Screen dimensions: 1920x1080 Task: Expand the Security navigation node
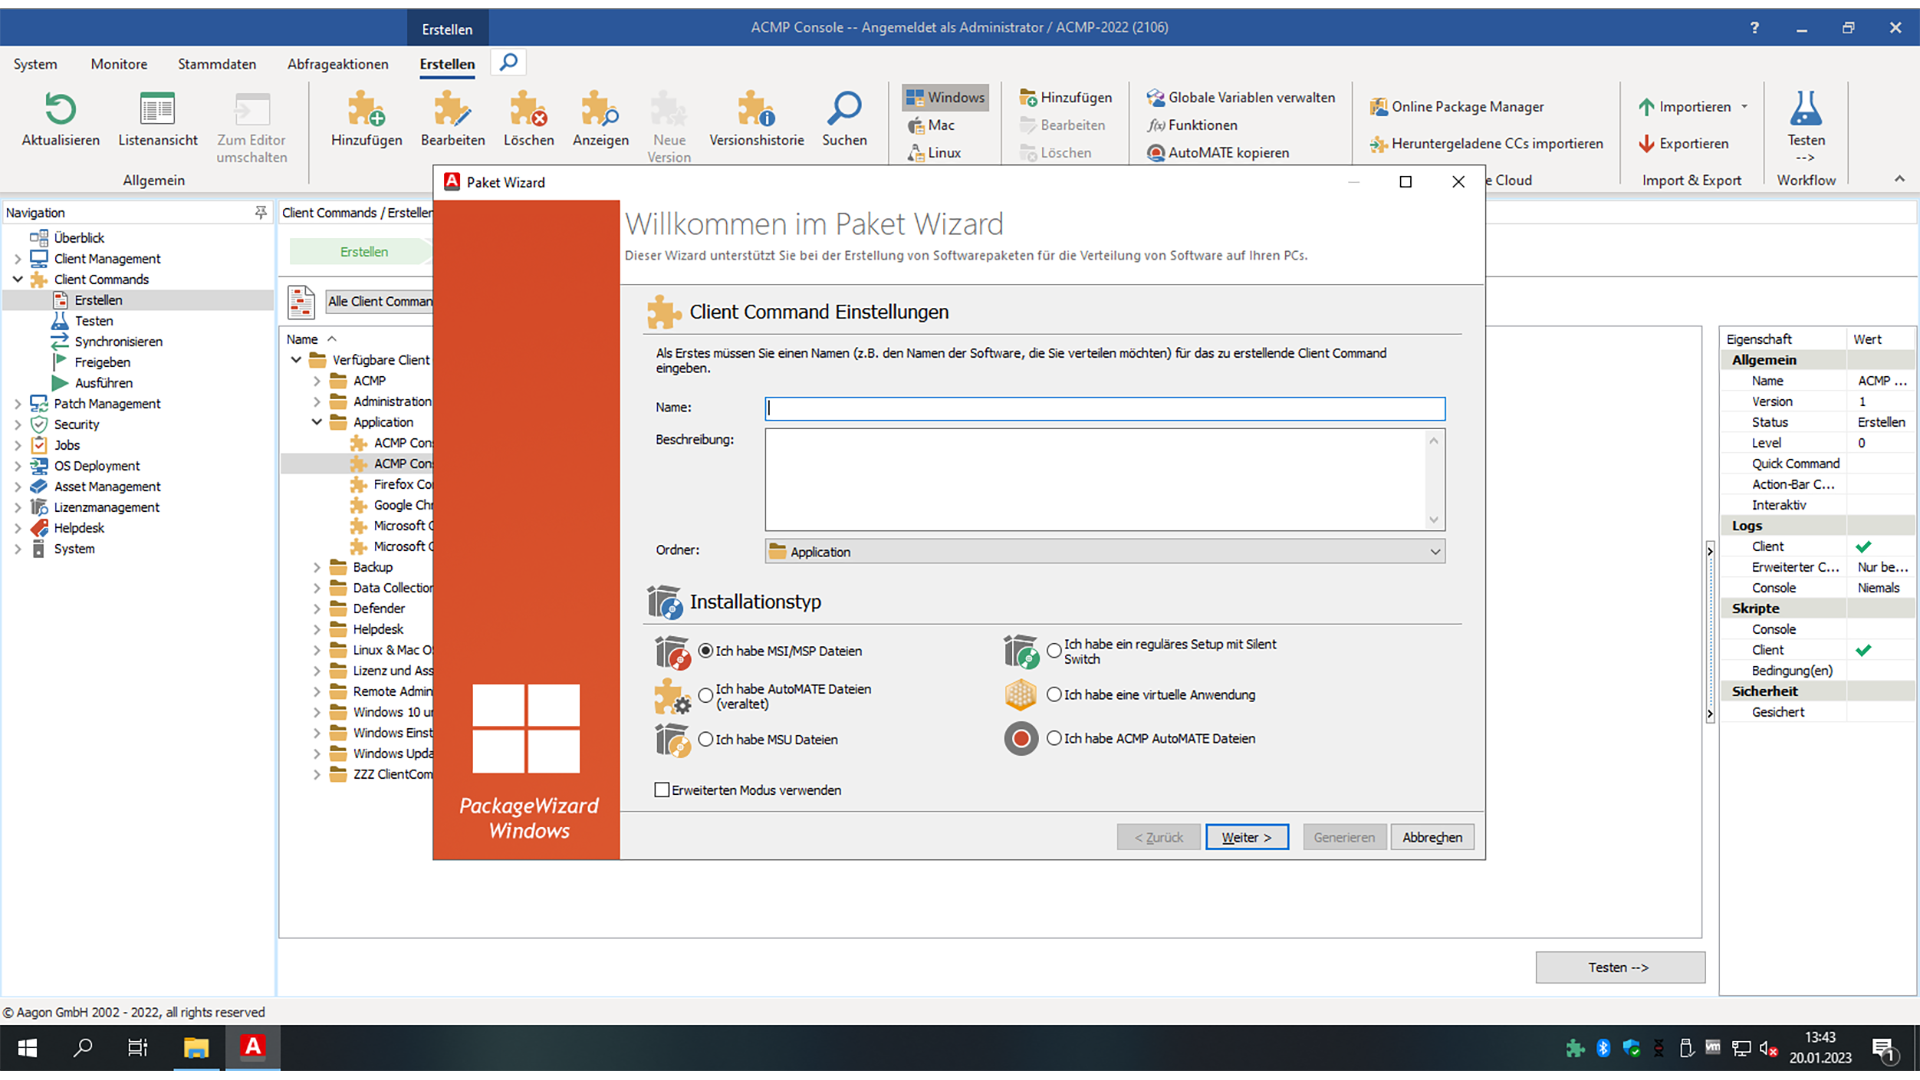tap(18, 425)
